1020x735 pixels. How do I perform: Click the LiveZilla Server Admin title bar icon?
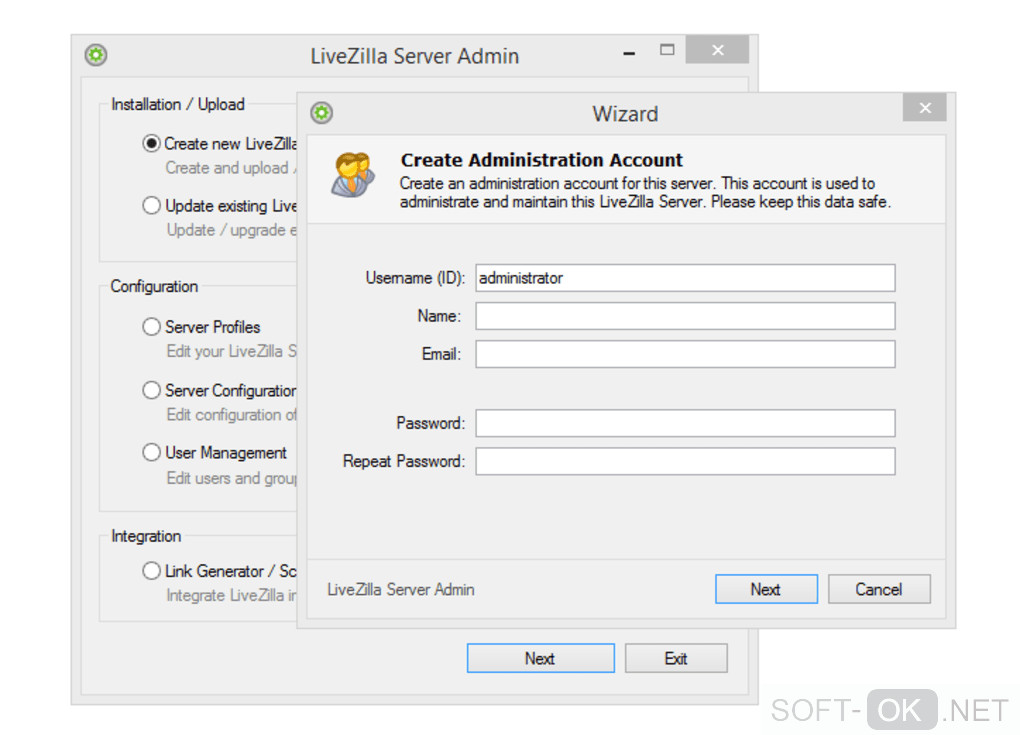[x=96, y=55]
